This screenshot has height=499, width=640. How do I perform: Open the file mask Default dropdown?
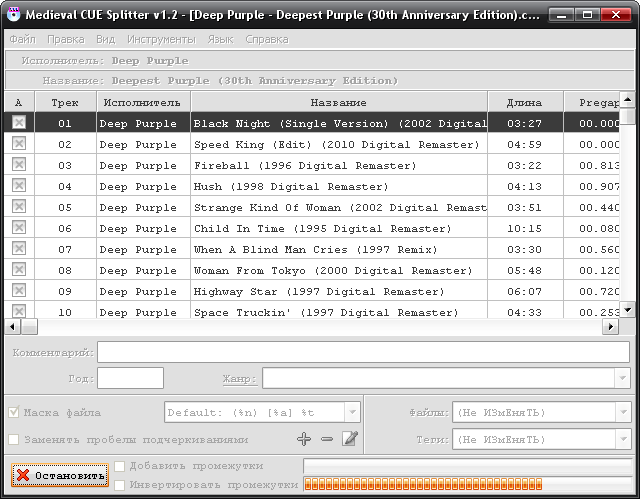tap(352, 413)
